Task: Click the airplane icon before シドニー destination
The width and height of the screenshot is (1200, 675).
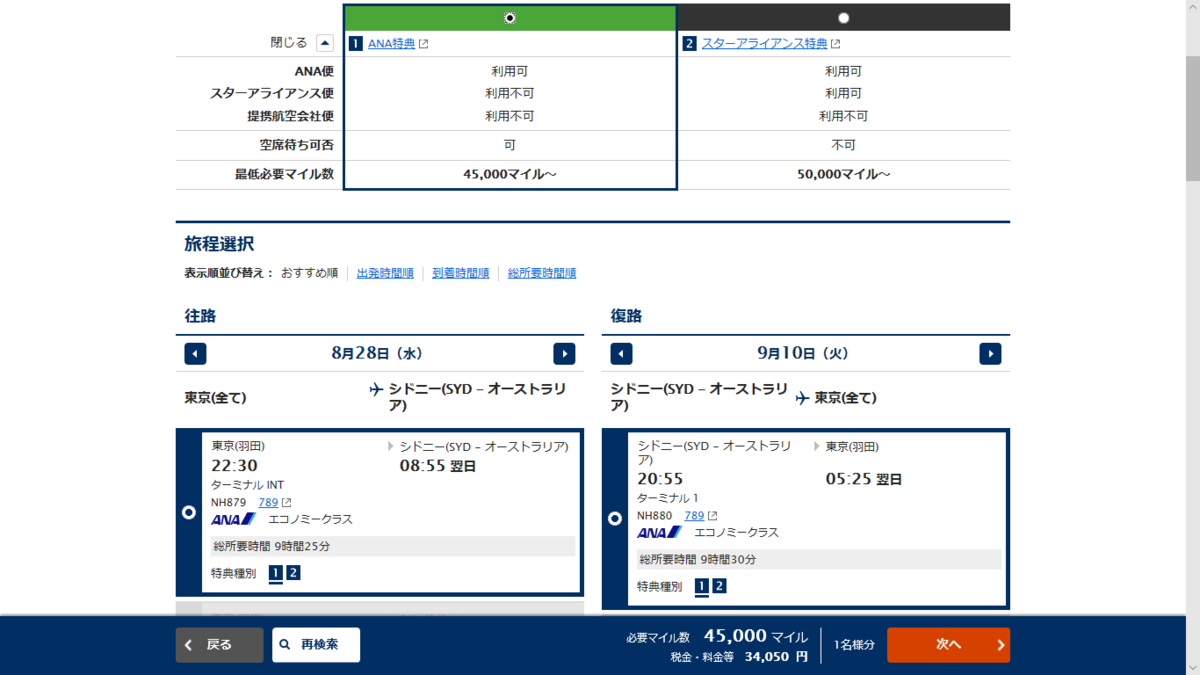Action: [374, 390]
